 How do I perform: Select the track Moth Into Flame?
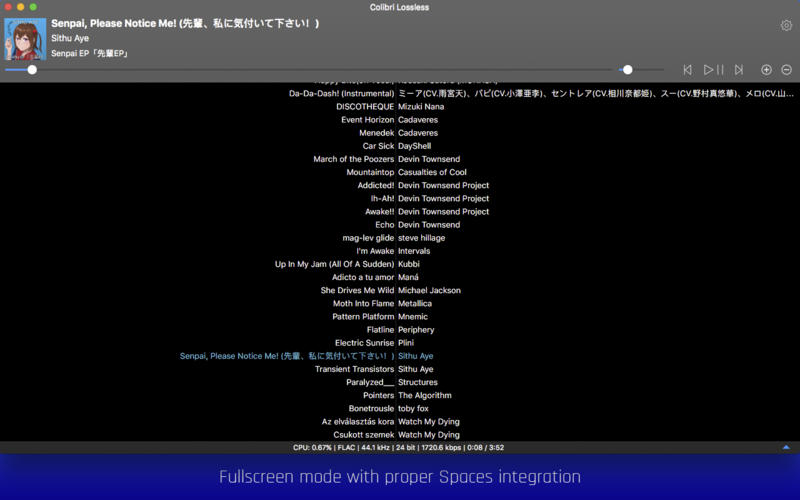pyautogui.click(x=363, y=304)
